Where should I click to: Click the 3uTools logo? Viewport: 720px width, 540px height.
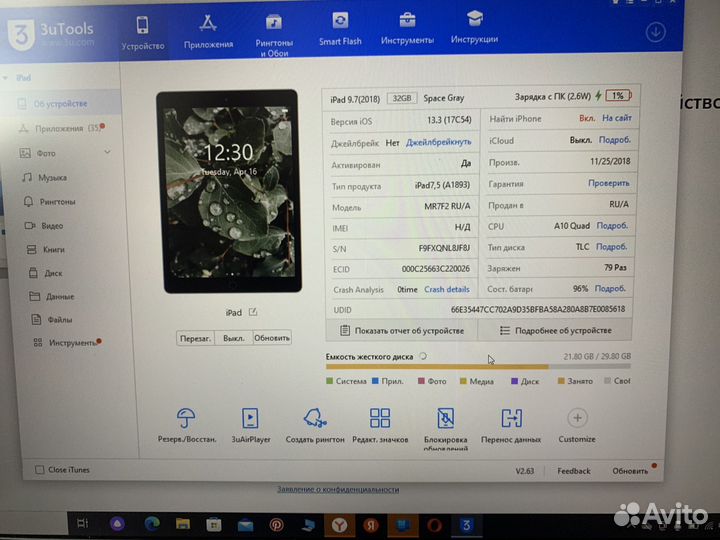(x=51, y=34)
